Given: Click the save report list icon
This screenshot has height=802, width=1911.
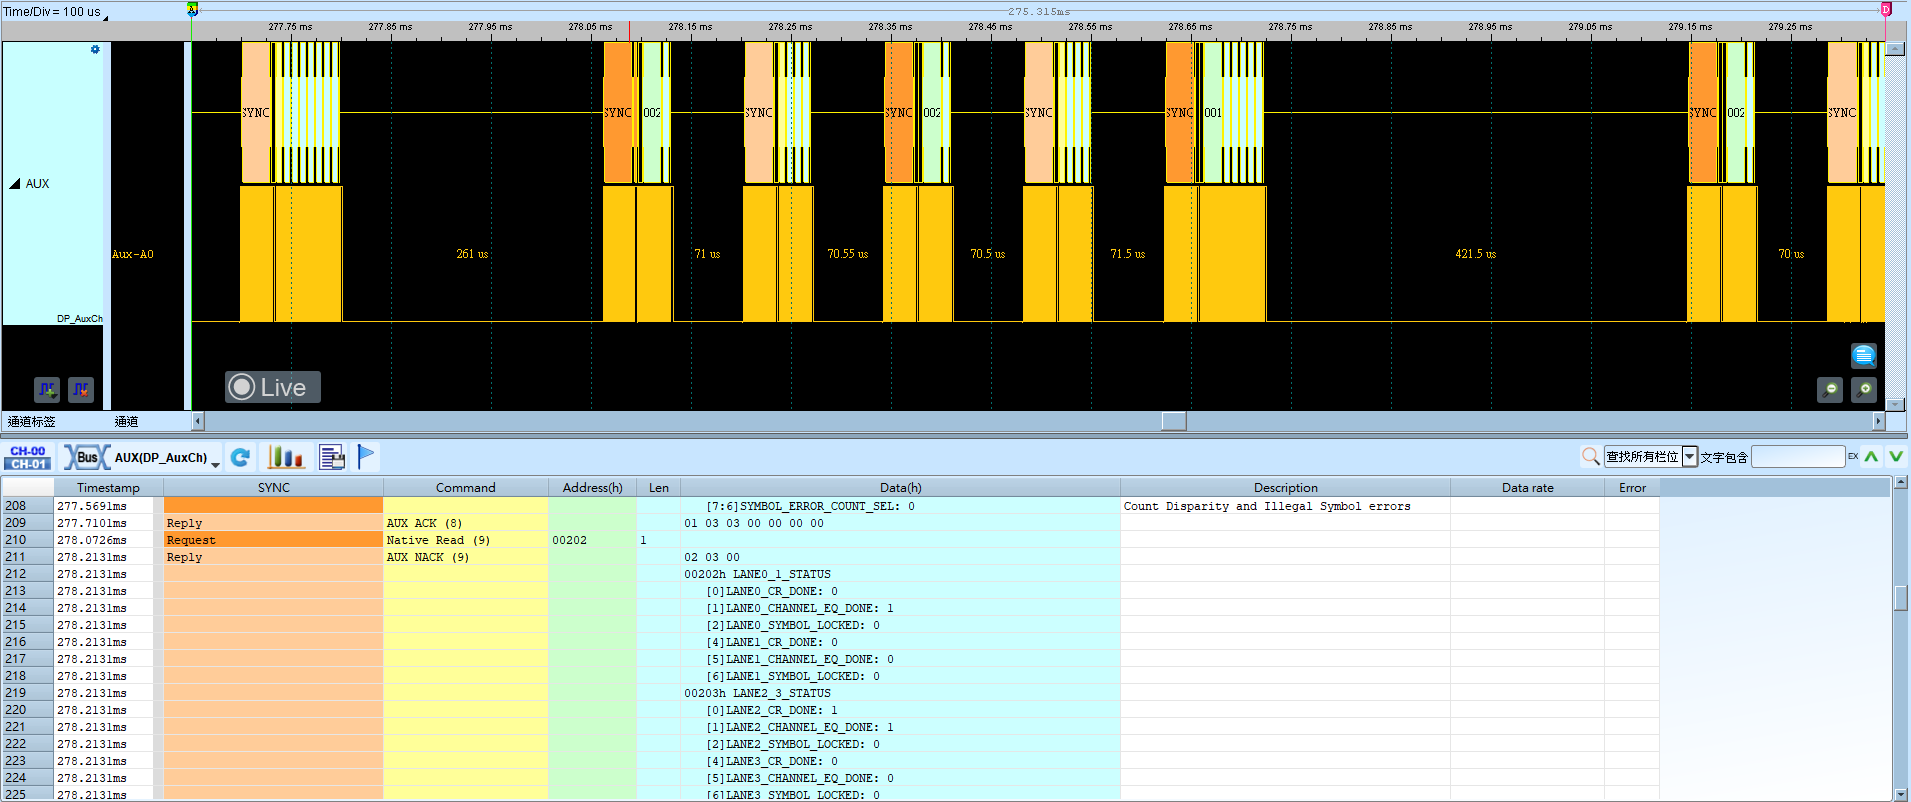Looking at the screenshot, I should coord(332,457).
